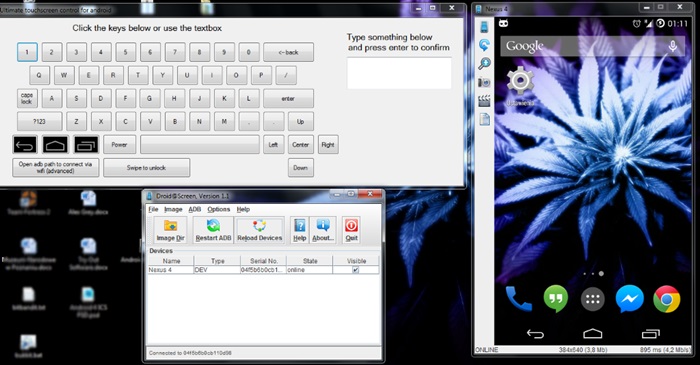The image size is (700, 365).
Task: Click the text box under Type something below
Action: coord(399,73)
